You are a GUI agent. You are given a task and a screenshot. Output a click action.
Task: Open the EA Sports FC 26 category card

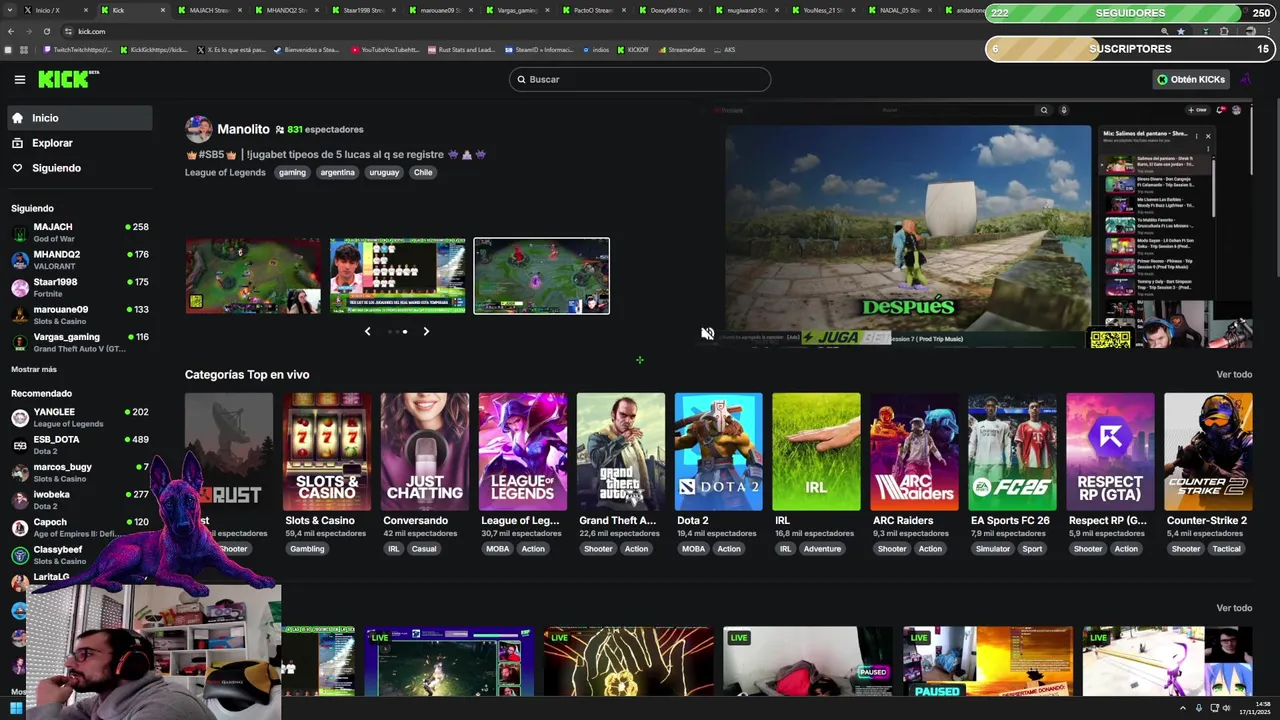(x=1012, y=452)
